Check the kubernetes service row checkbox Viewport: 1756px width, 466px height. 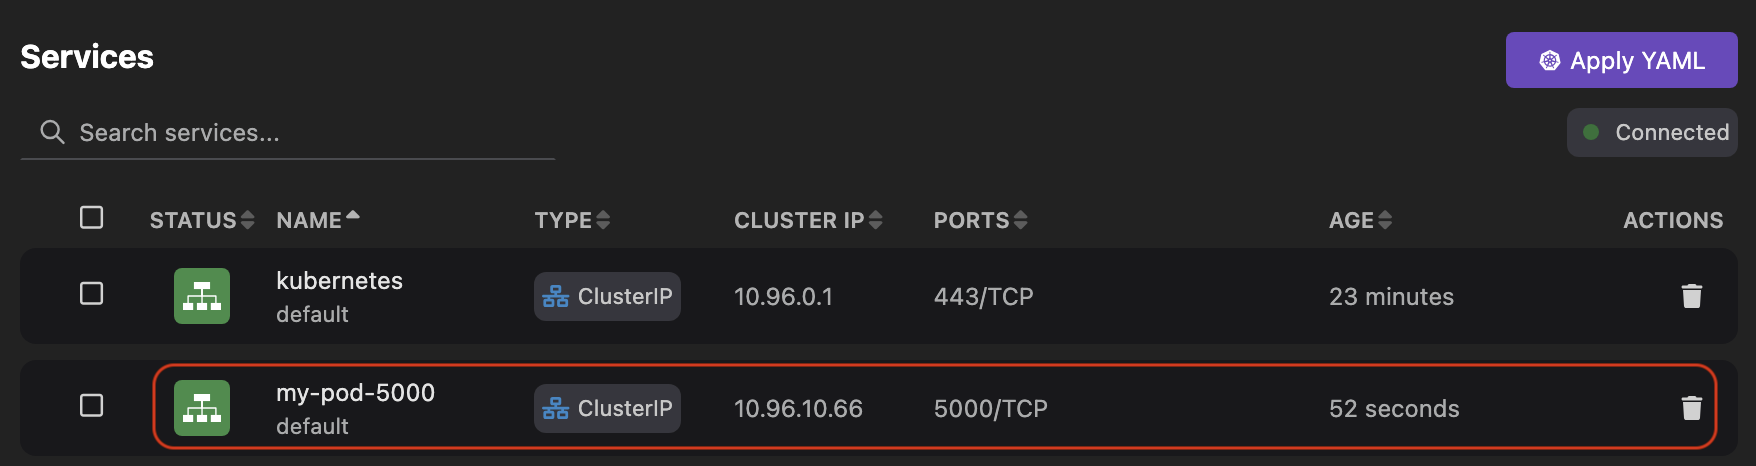[x=91, y=293]
